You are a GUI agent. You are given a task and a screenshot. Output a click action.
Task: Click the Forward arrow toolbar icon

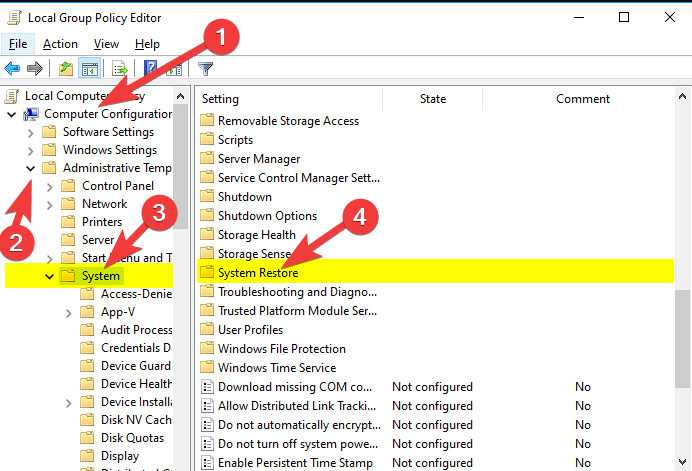pyautogui.click(x=34, y=69)
